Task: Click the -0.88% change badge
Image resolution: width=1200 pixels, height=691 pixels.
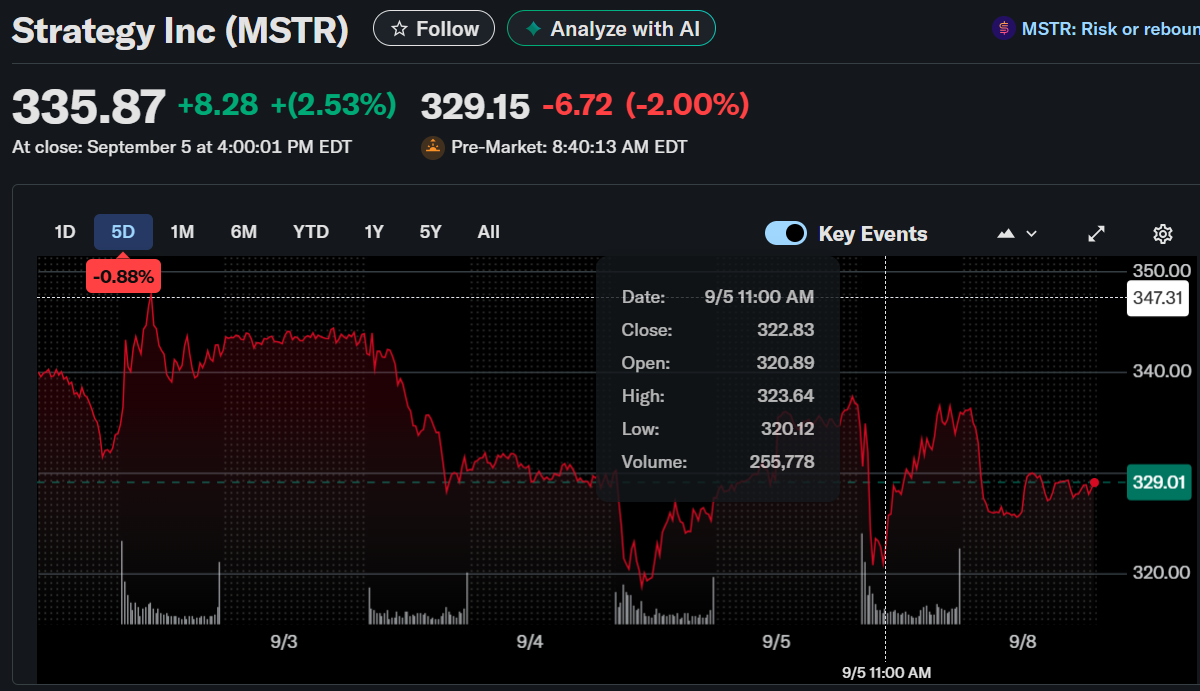Action: (123, 276)
